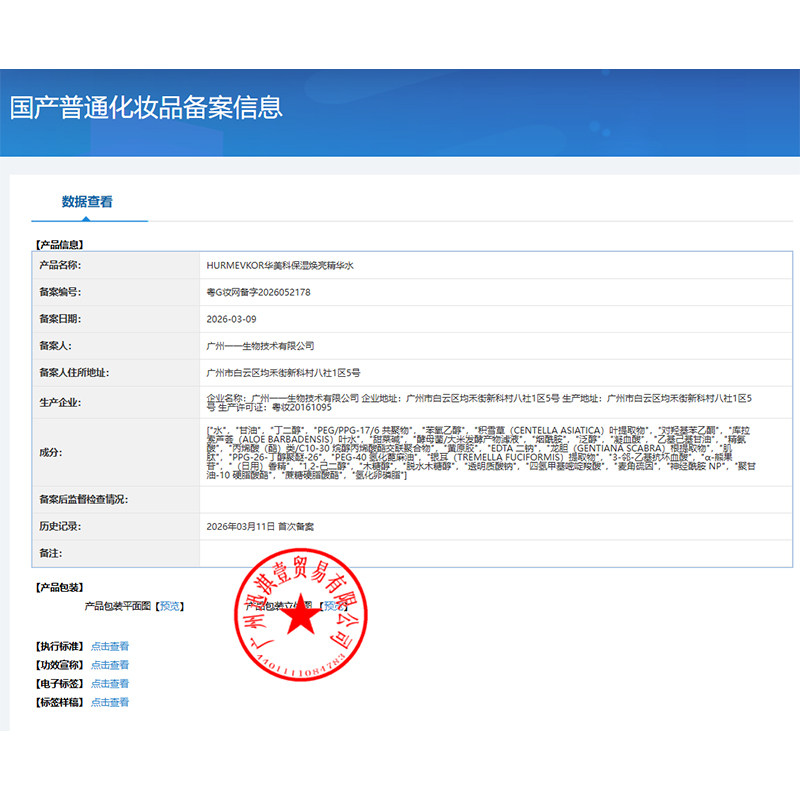Click the 产品包装 section heading

tap(59, 588)
